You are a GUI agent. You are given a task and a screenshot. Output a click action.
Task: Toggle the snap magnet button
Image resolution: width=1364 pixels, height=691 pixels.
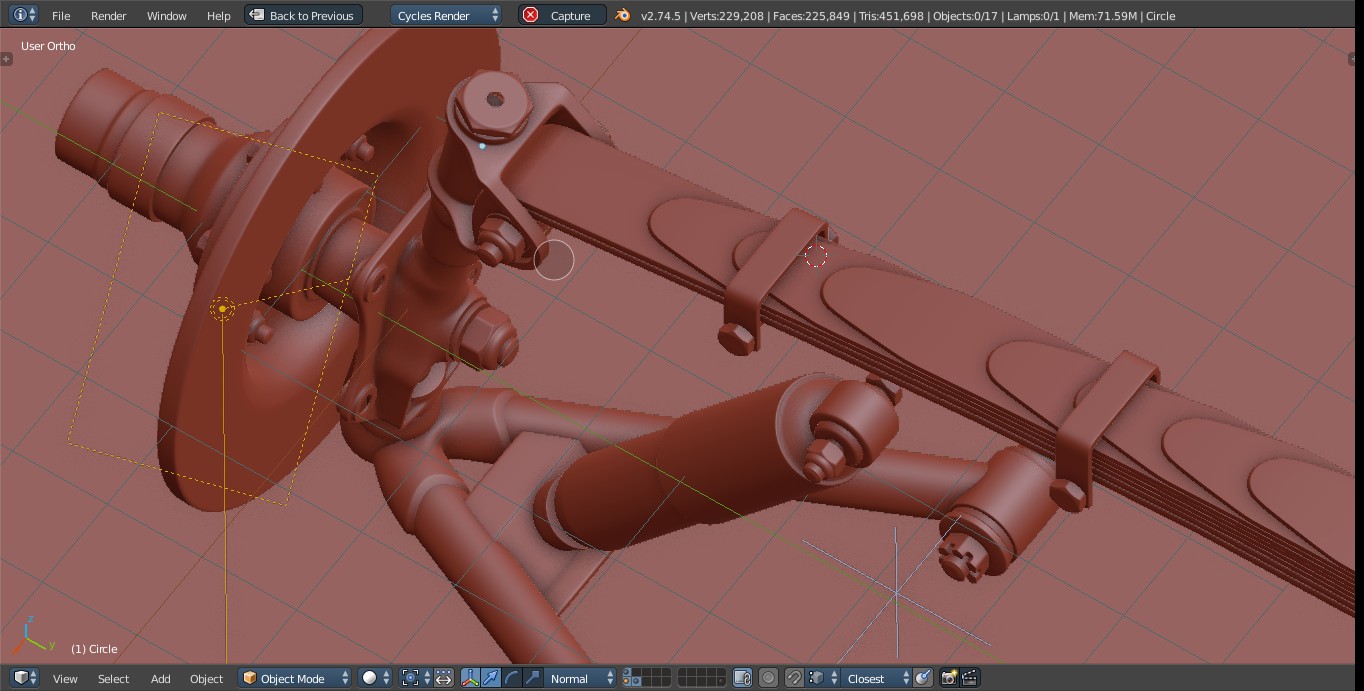[x=794, y=678]
